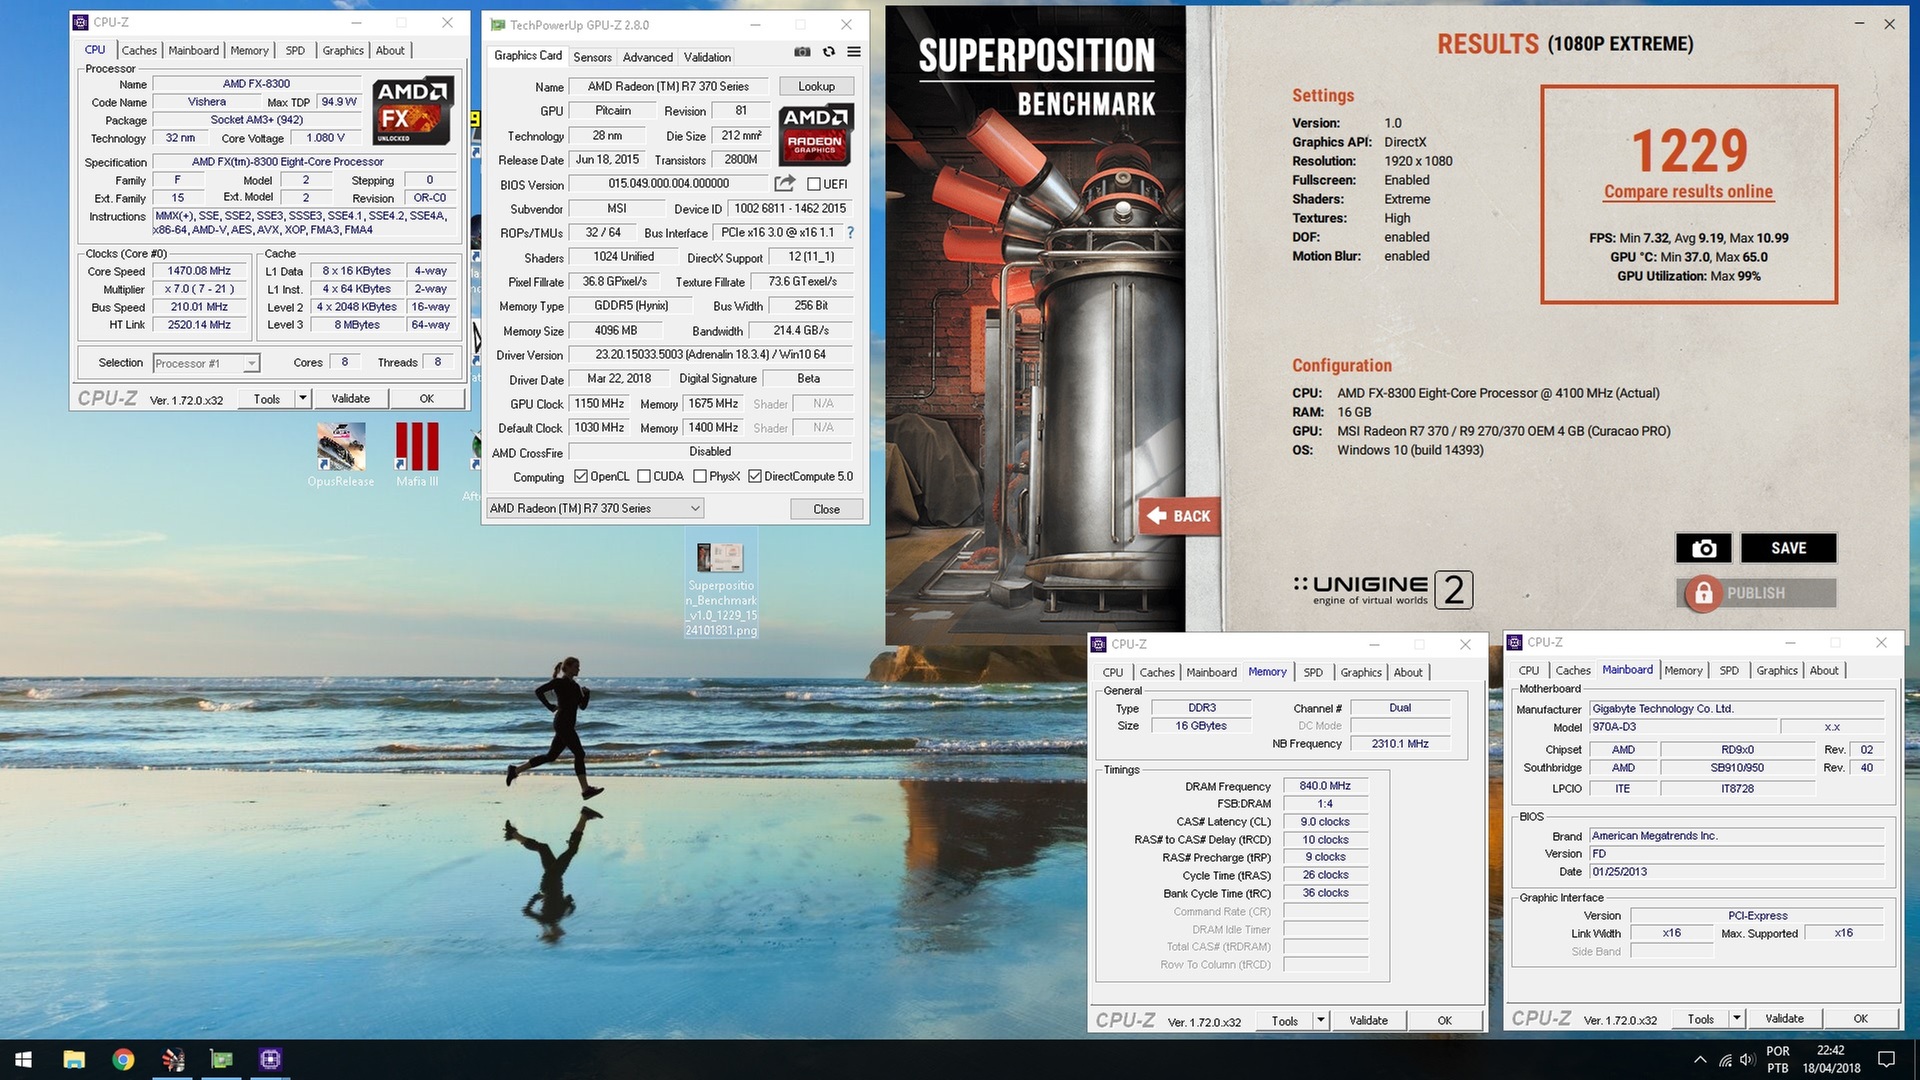Switch to the Validation tab in GPU-Z
The image size is (1920, 1080).
pyautogui.click(x=707, y=57)
